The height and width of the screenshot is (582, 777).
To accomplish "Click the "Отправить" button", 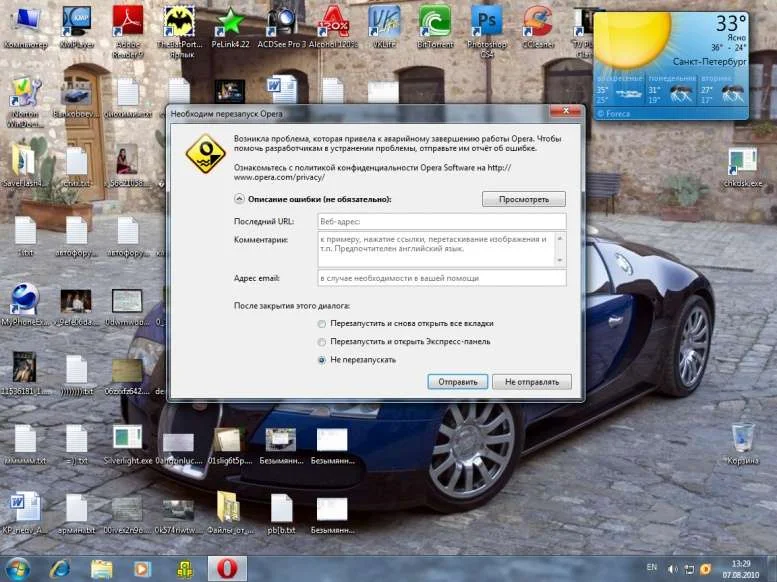I will (x=458, y=382).
